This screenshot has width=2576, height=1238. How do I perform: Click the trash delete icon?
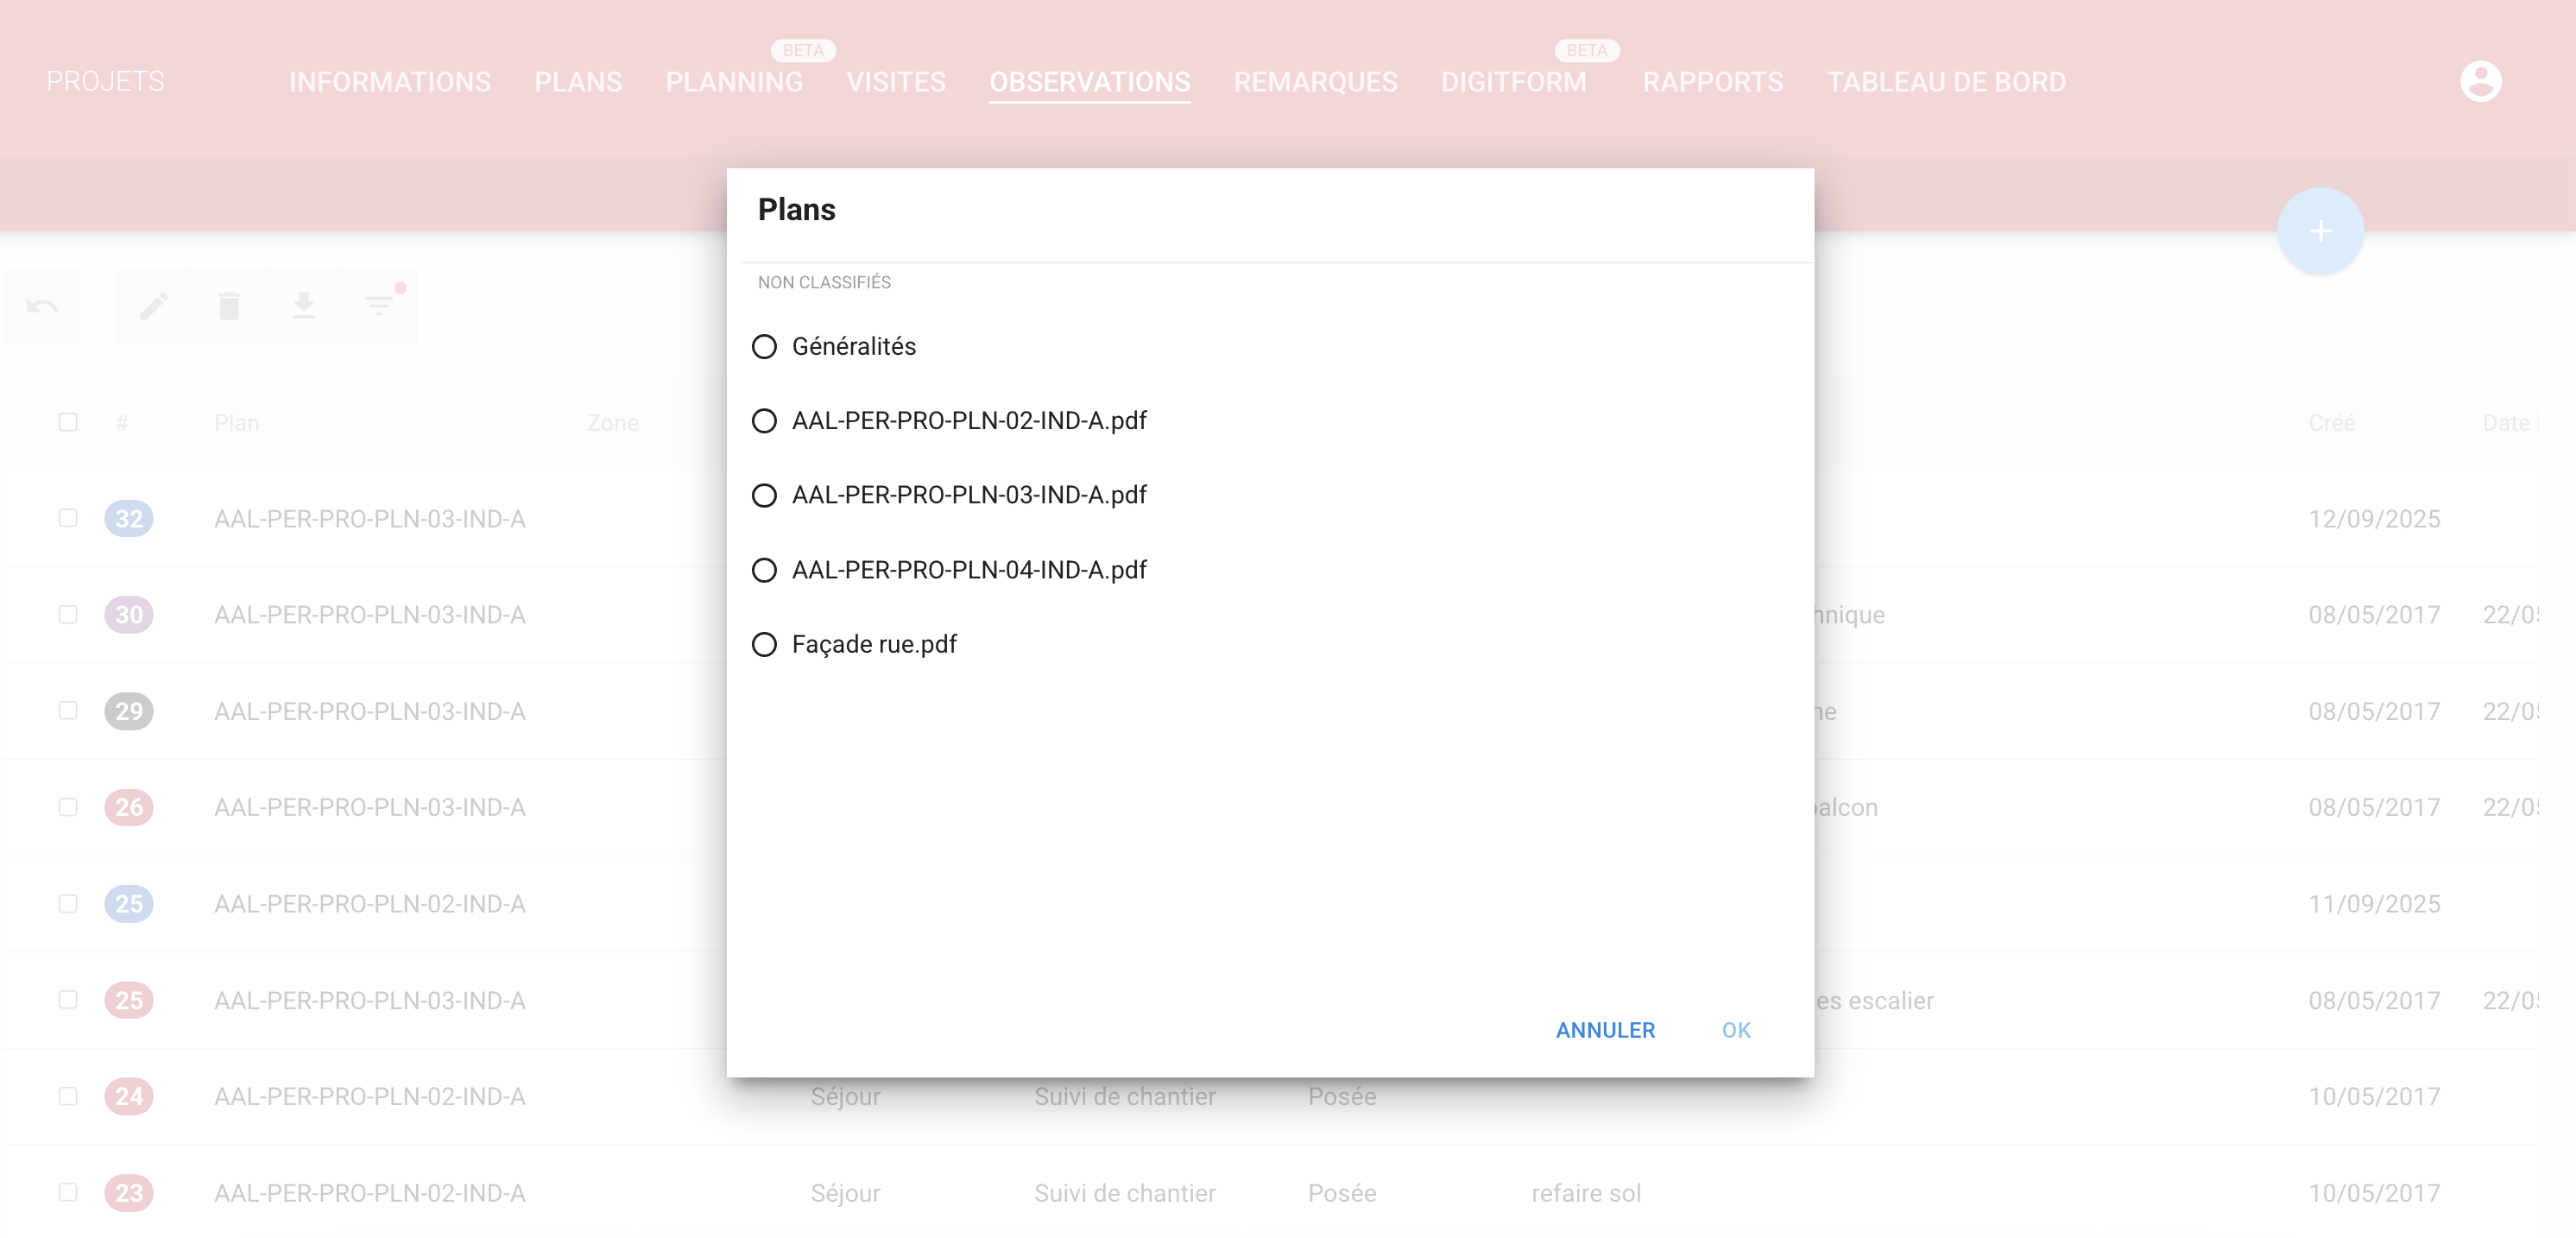pos(229,306)
